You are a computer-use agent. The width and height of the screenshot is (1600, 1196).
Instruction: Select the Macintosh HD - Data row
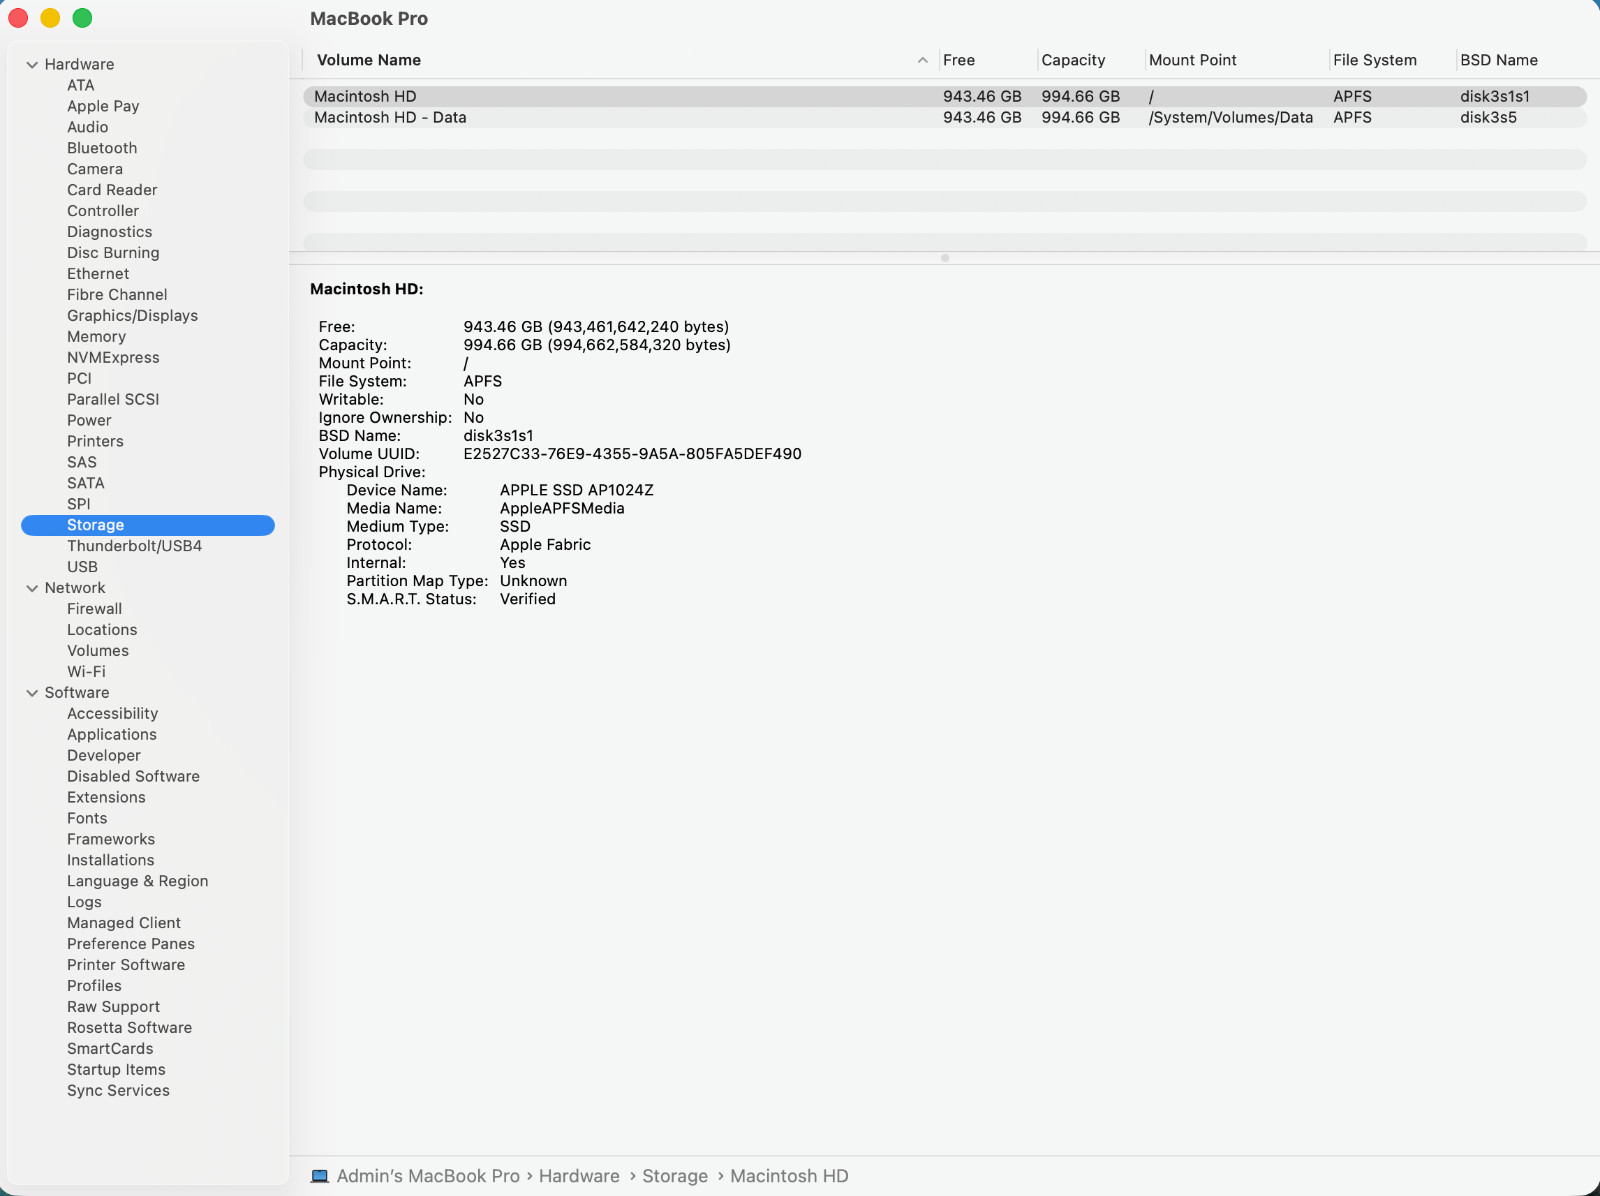945,118
